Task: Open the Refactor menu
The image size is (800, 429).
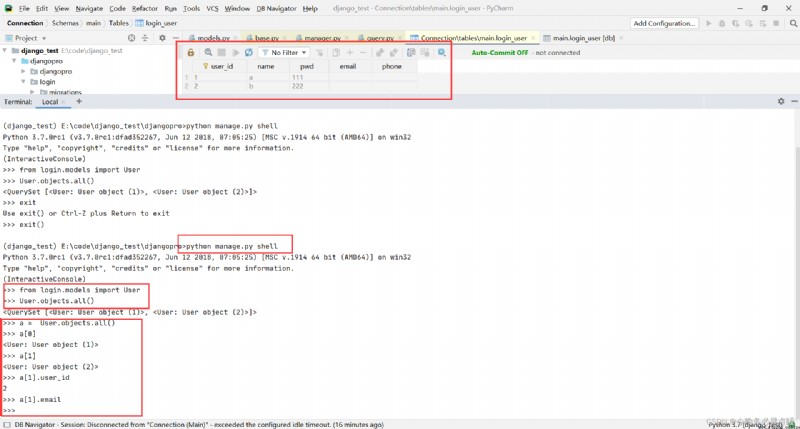Action: pos(145,9)
